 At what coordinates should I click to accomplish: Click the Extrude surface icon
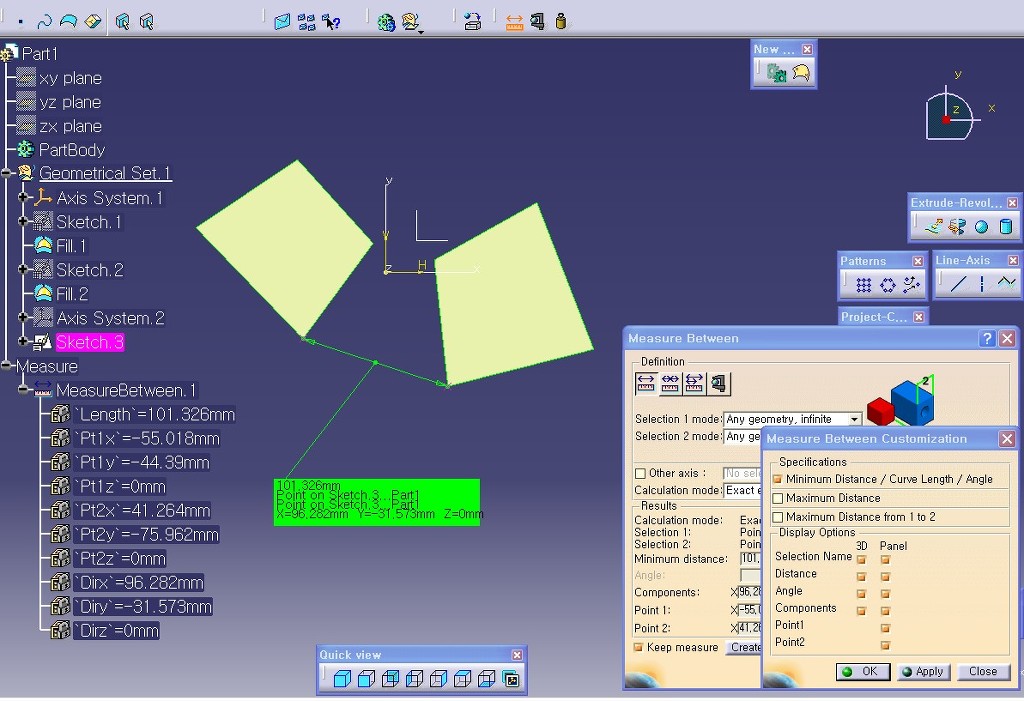click(933, 227)
